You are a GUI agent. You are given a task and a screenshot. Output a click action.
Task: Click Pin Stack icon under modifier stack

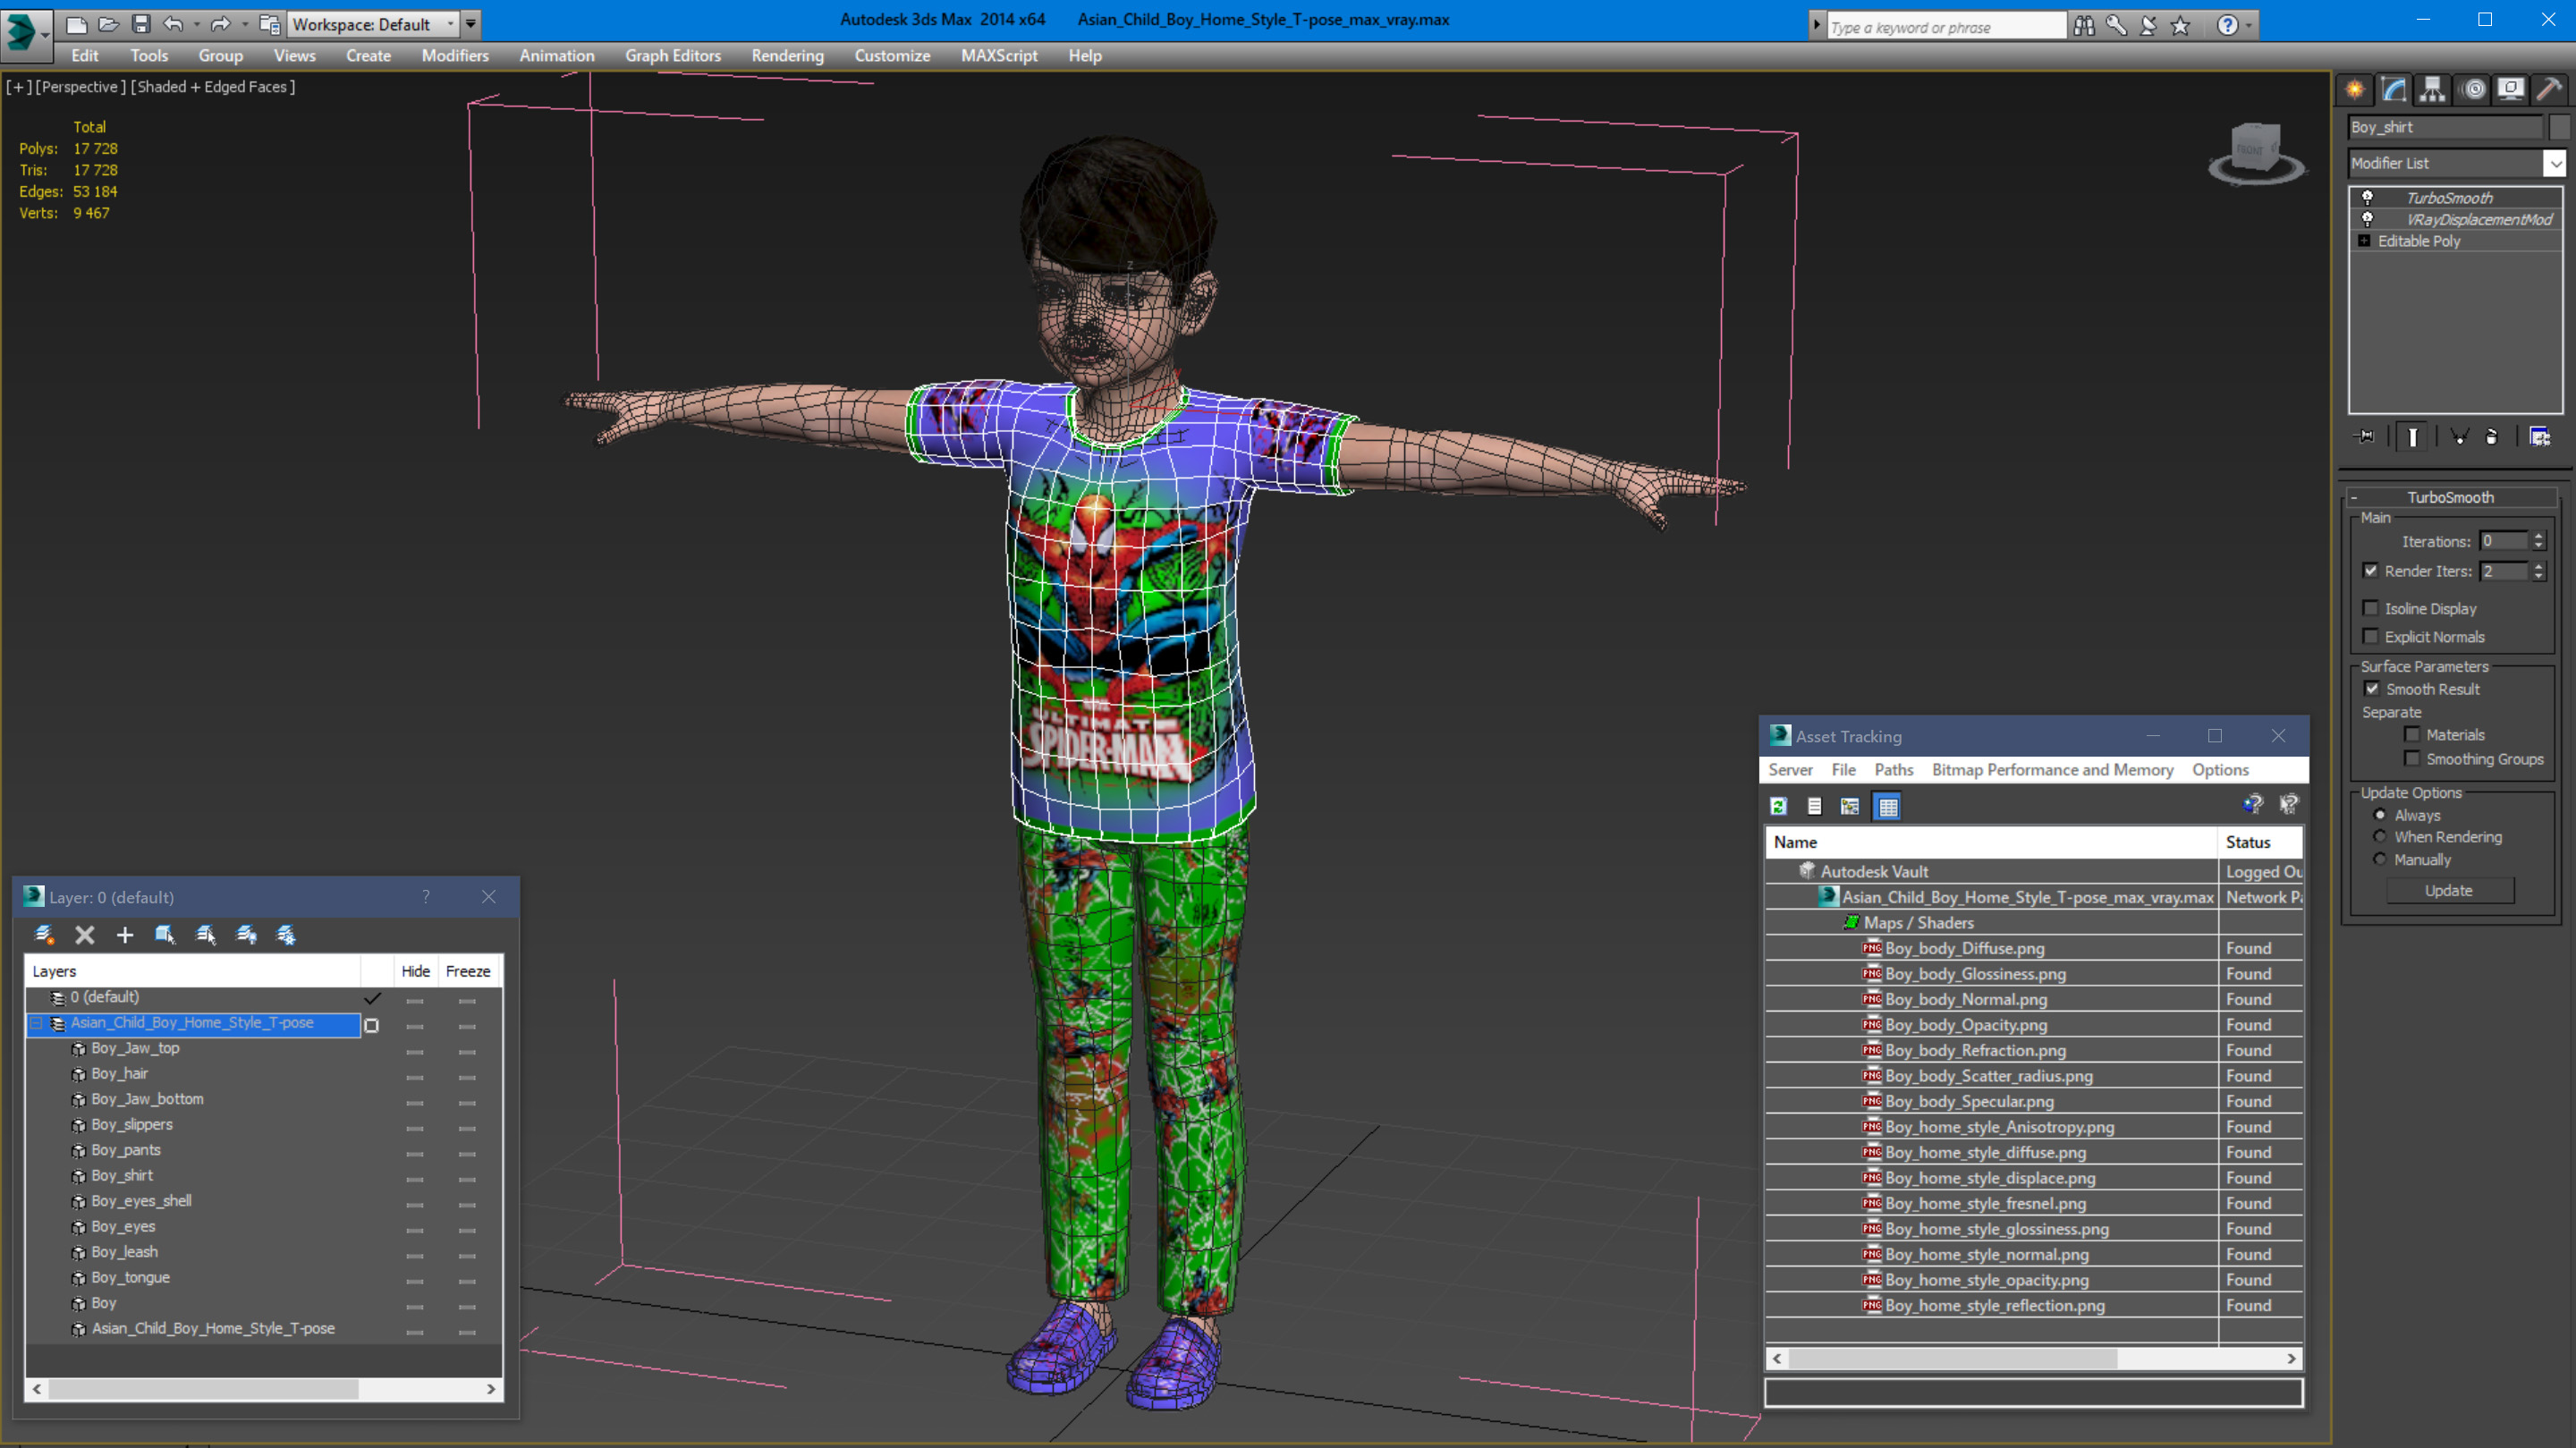click(x=2365, y=436)
